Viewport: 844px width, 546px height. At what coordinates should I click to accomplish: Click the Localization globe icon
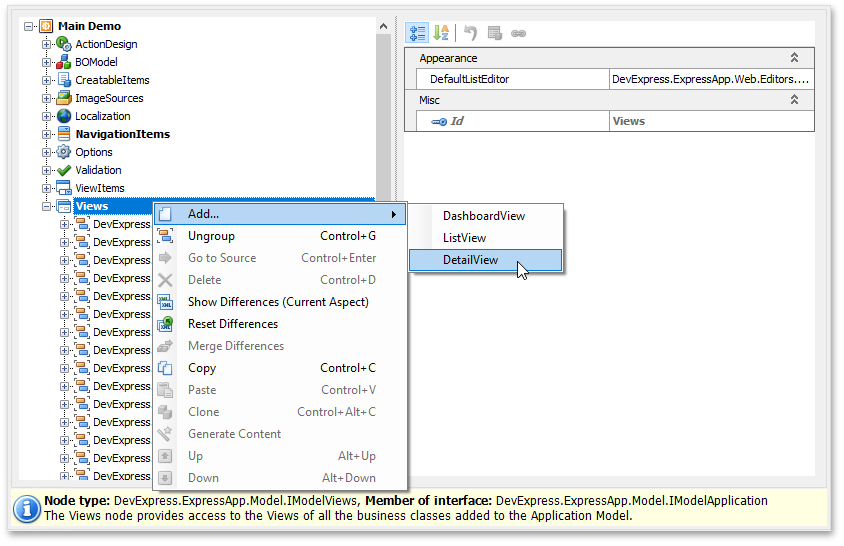tap(64, 116)
